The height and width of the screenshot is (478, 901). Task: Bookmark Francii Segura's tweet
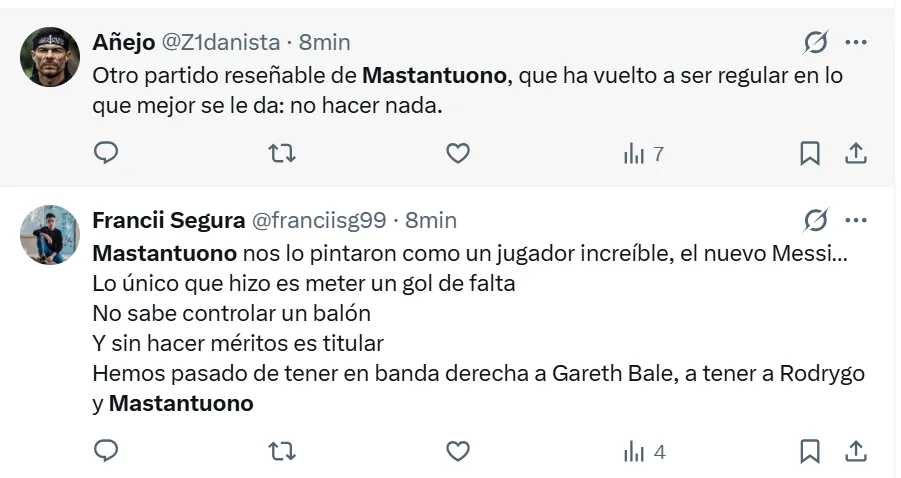(810, 451)
